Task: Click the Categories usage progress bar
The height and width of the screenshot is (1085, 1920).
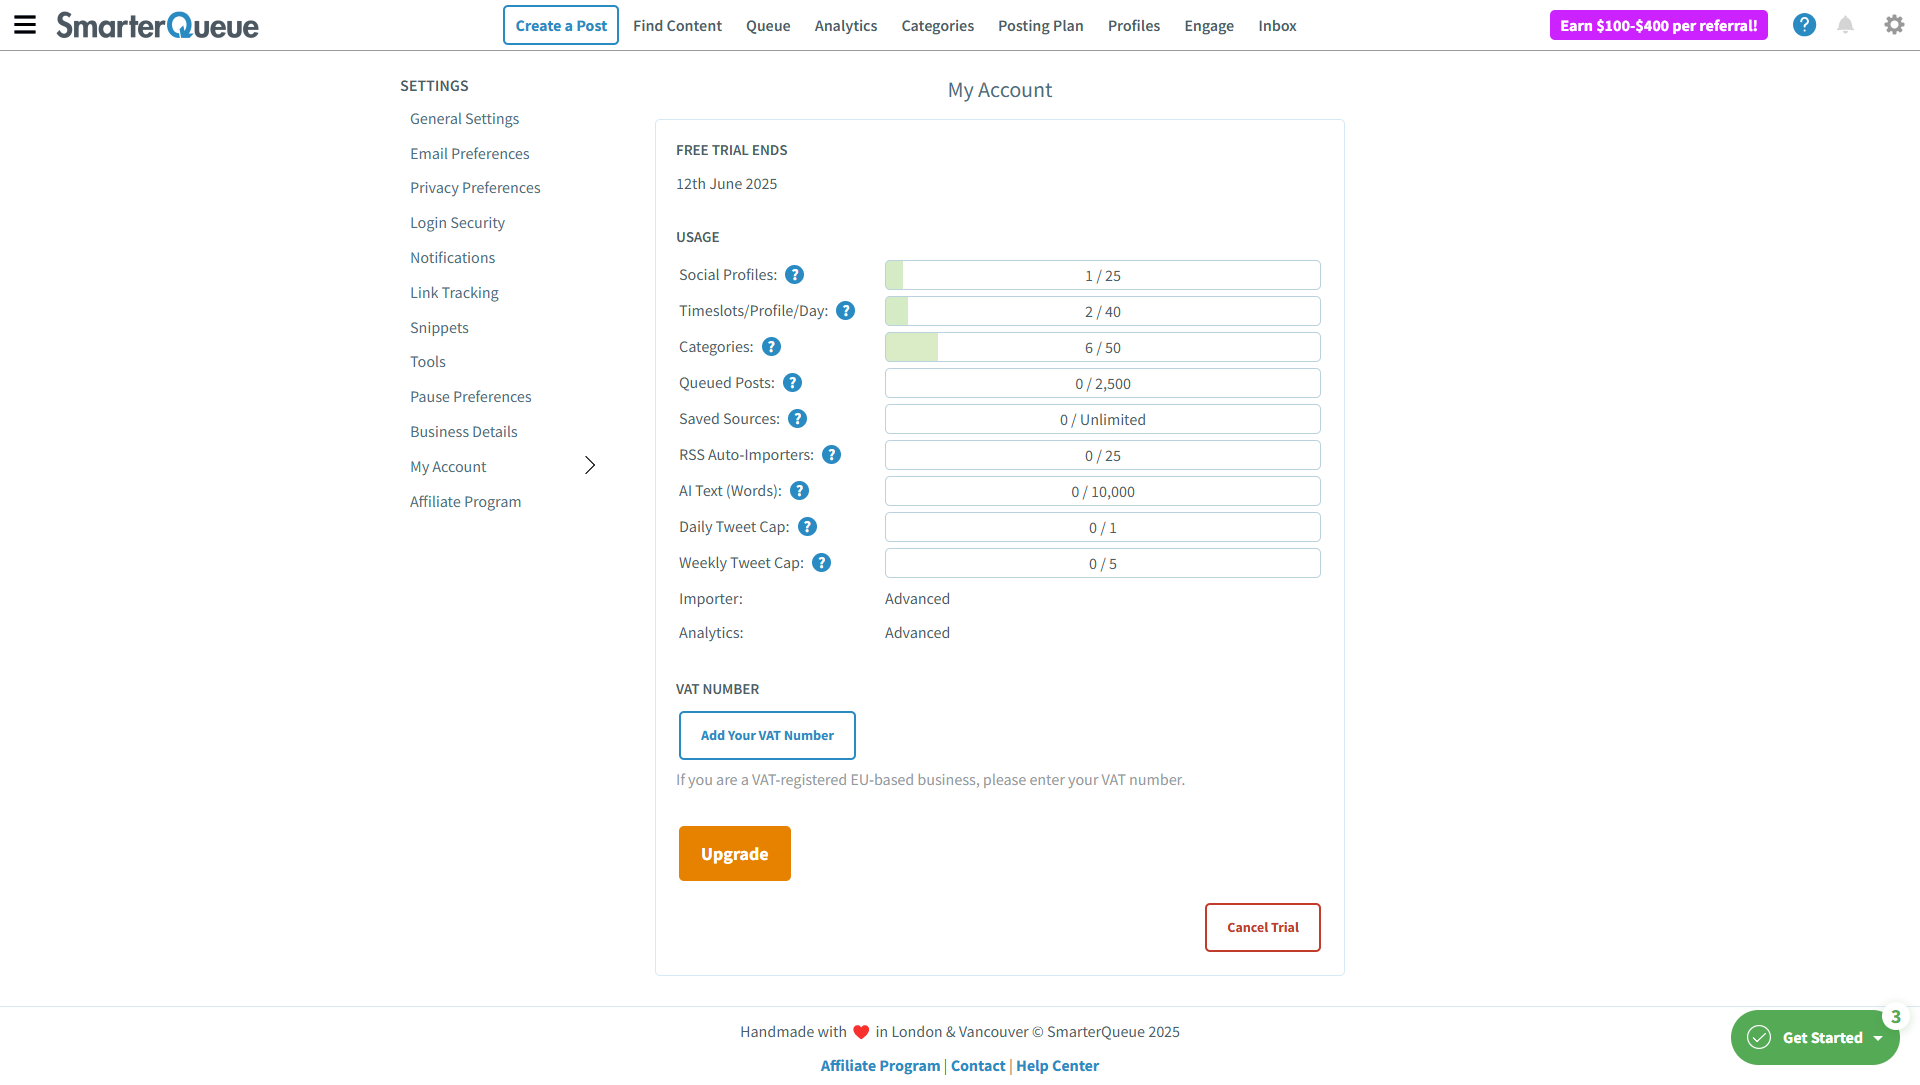Action: (1102, 348)
